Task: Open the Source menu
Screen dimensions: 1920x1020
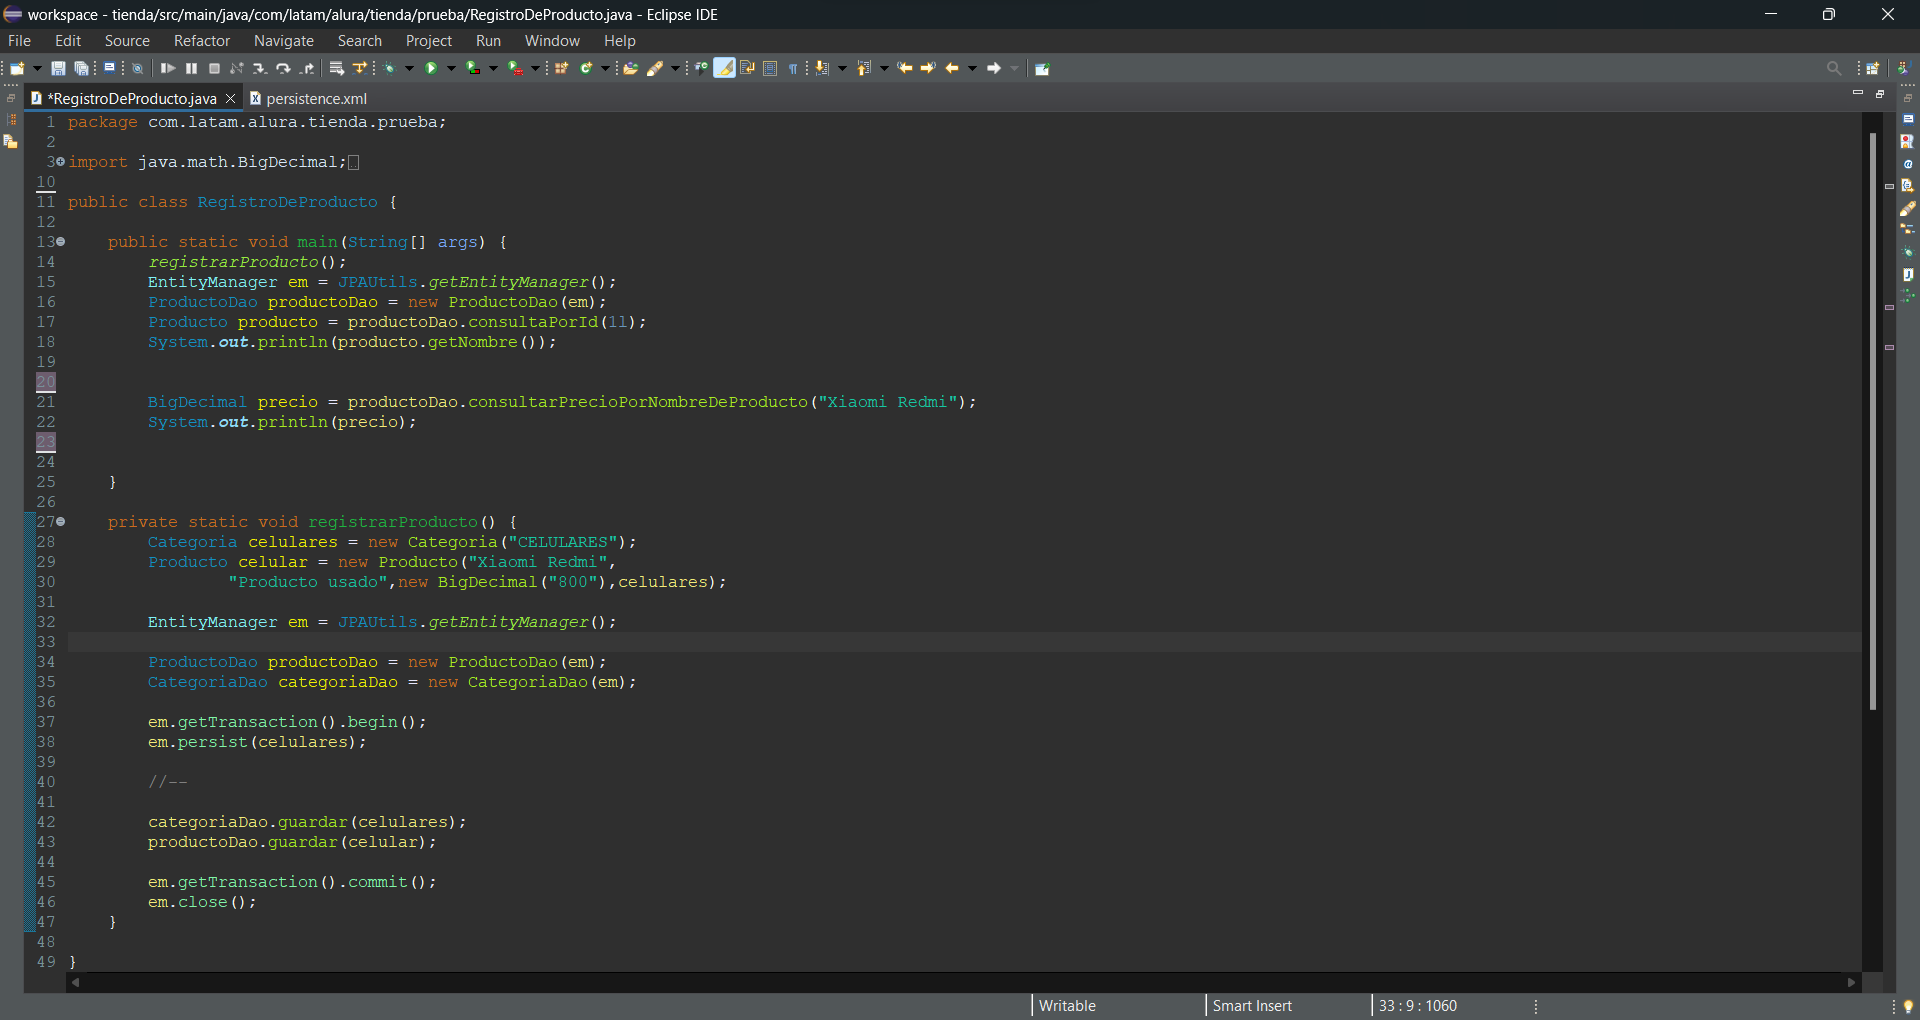Action: [x=127, y=41]
